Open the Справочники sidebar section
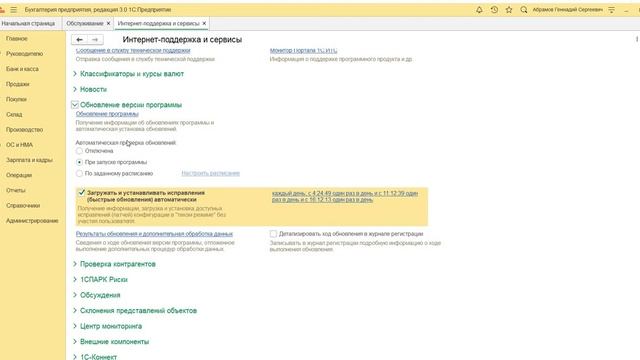 (x=23, y=206)
